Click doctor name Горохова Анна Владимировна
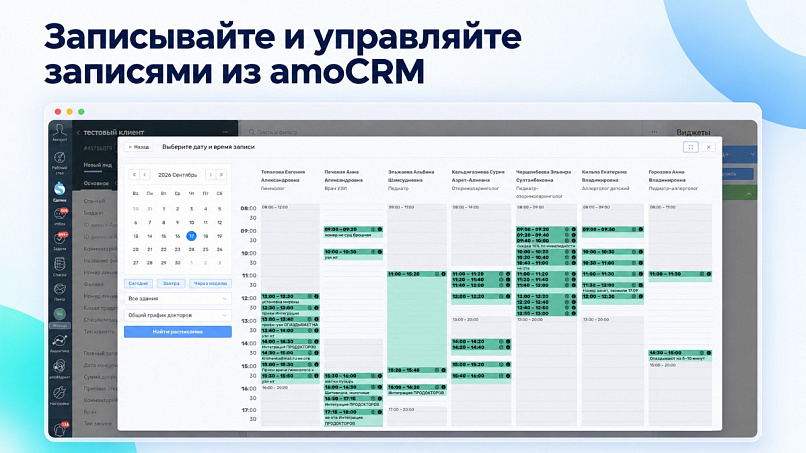Image resolution: width=806 pixels, height=453 pixels. tap(667, 176)
